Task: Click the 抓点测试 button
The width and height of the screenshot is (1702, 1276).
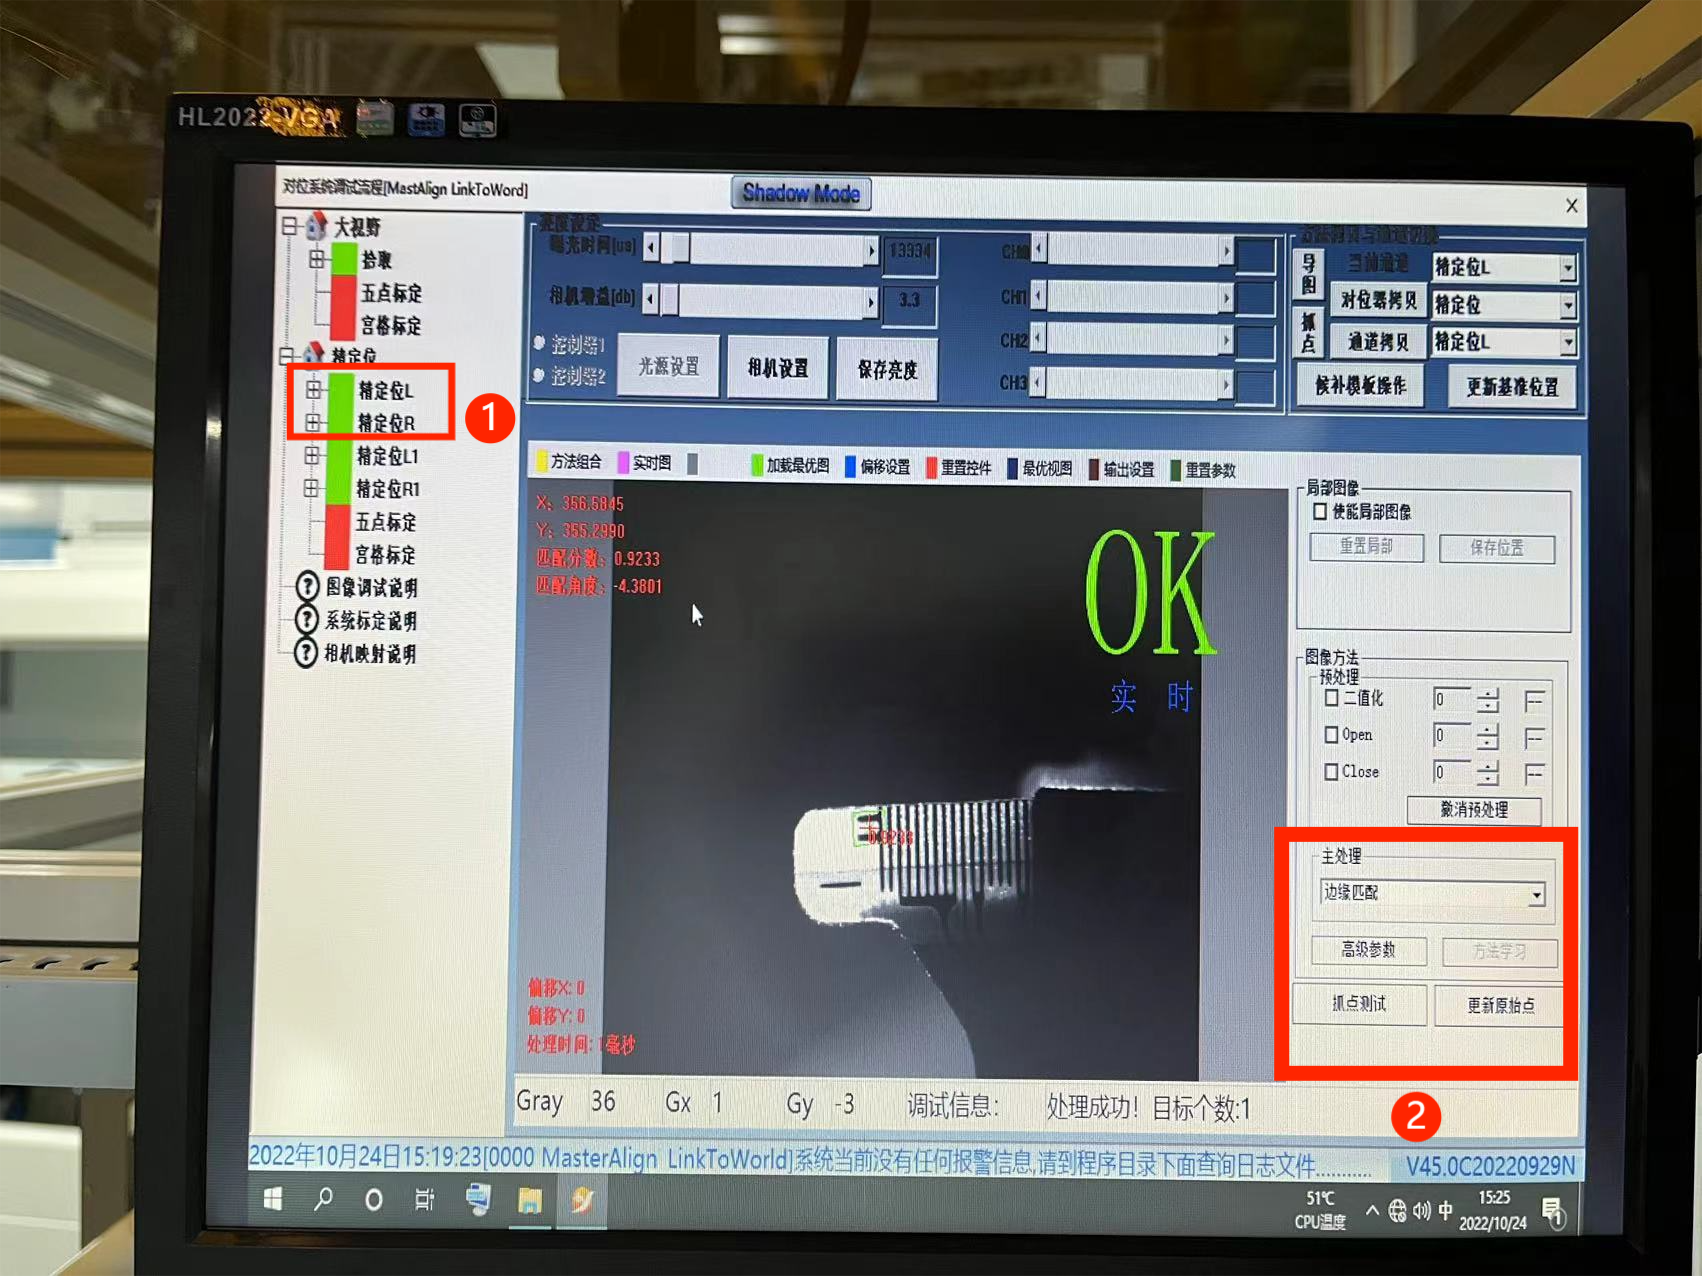Action: pyautogui.click(x=1359, y=1004)
